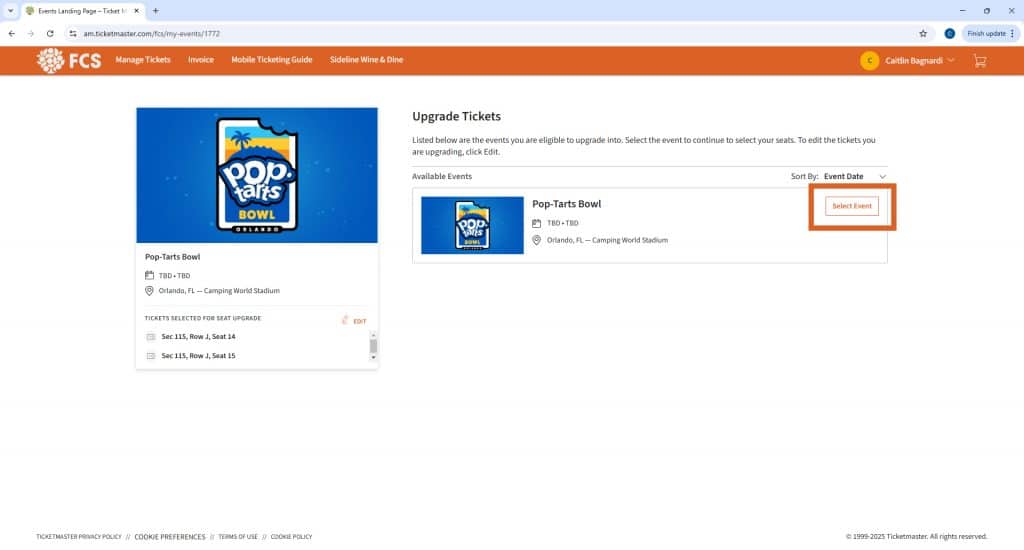
Task: Click the Available Events label
Action: [441, 176]
